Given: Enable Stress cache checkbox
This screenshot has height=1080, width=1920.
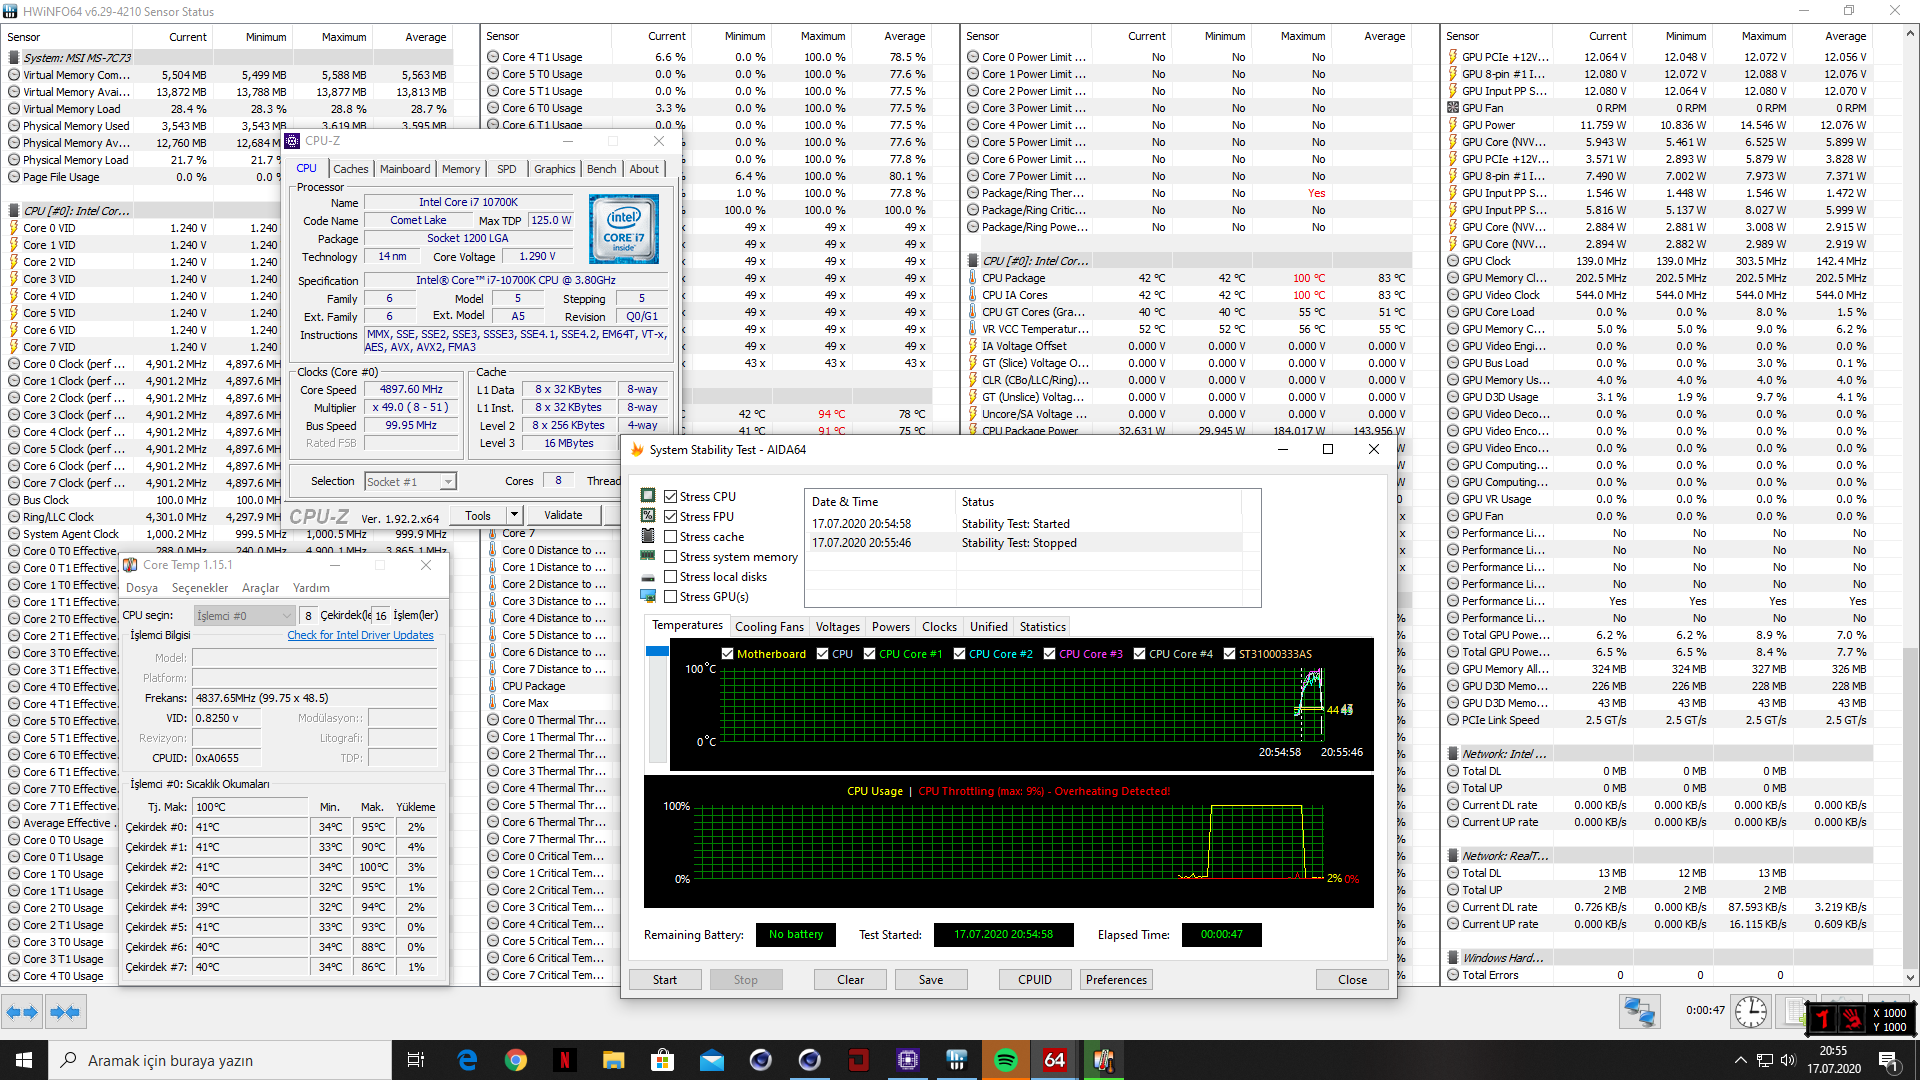Looking at the screenshot, I should pos(671,537).
